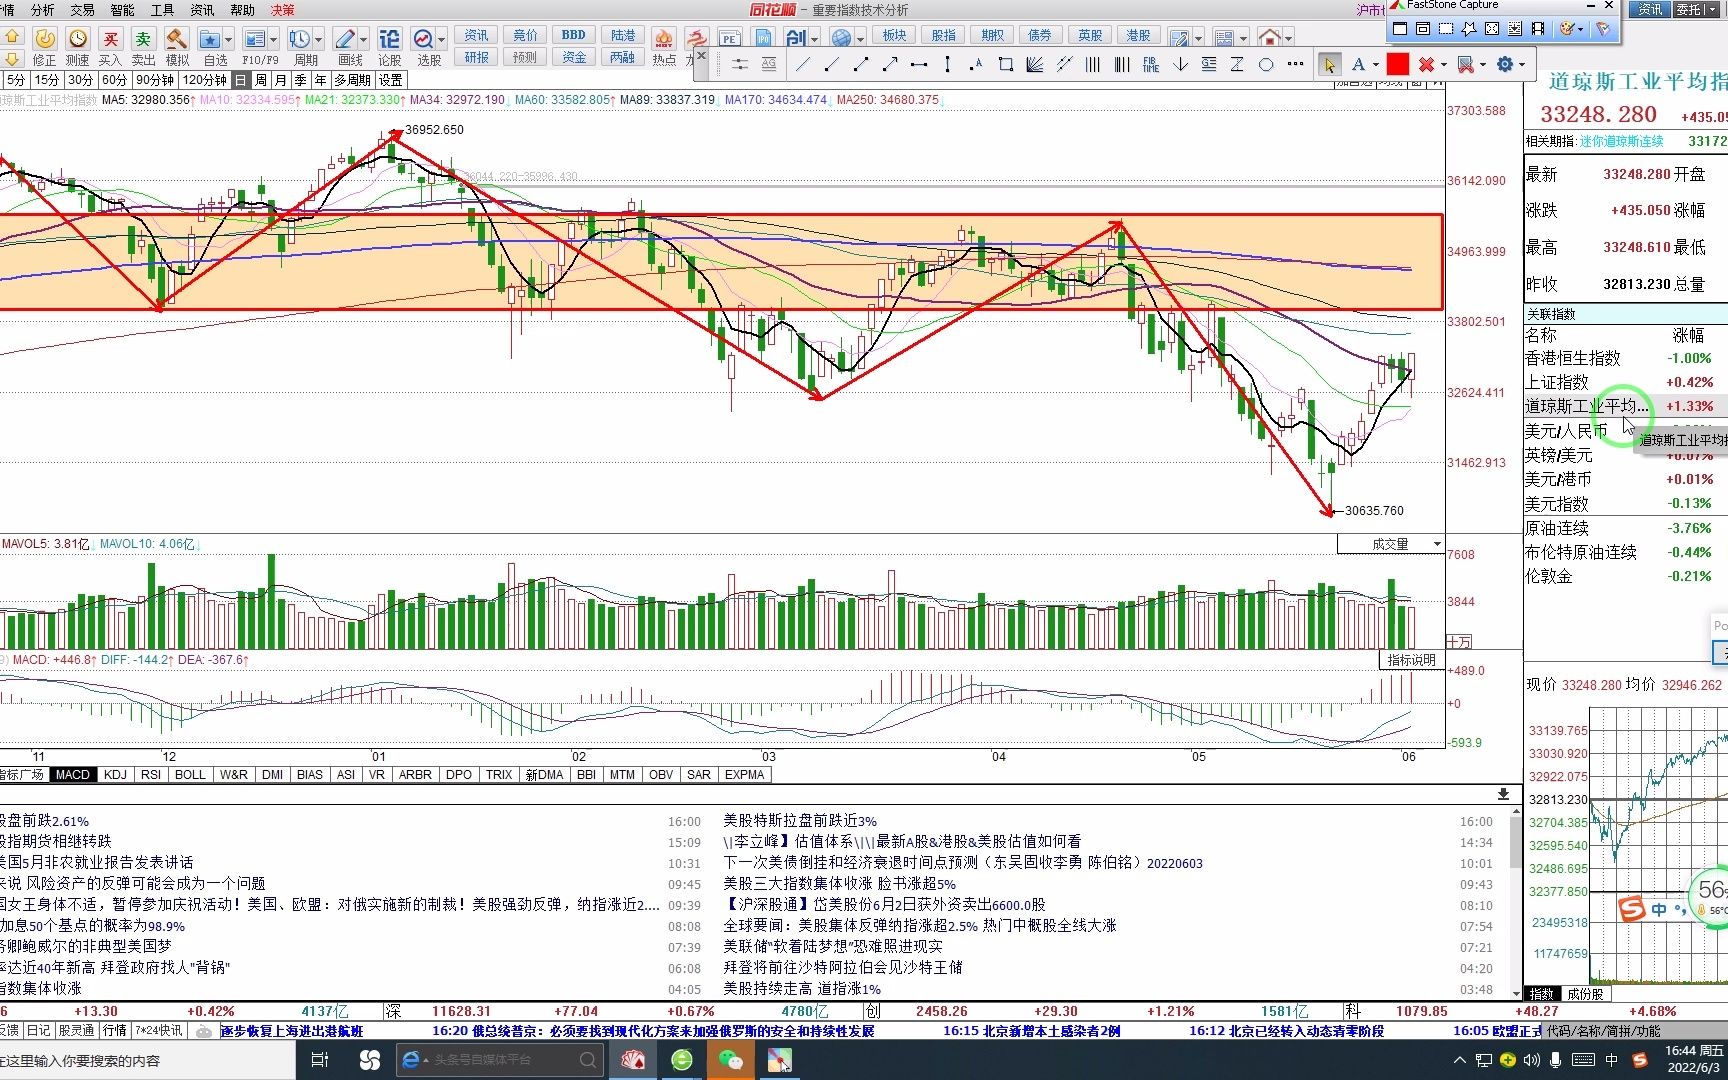This screenshot has height=1080, width=1728.
Task: Select the FIB TIME drawing tool
Action: click(x=1151, y=65)
